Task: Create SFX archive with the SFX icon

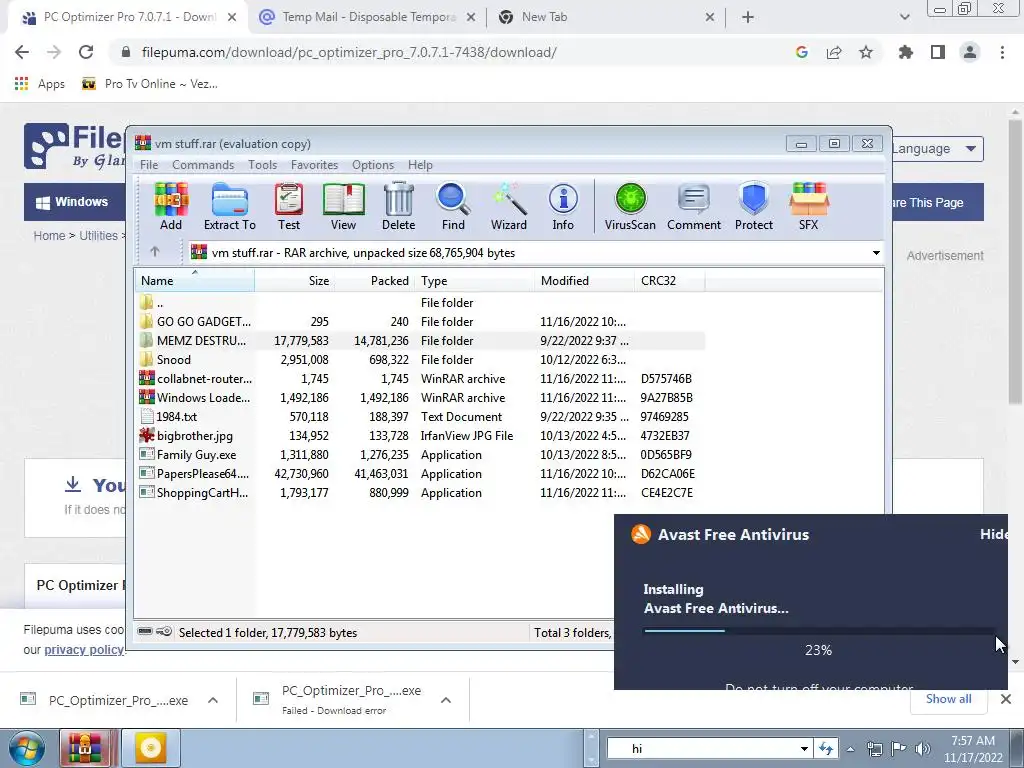Action: pos(808,206)
